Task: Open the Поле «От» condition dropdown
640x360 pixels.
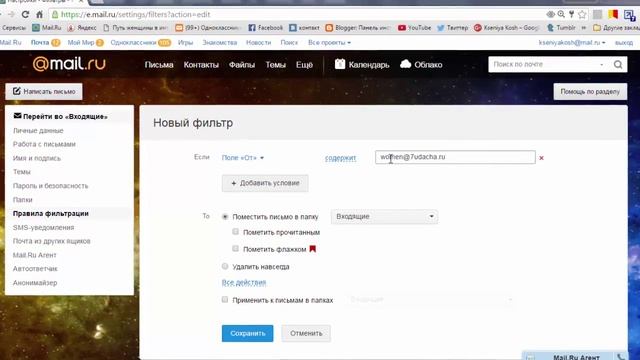Action: pos(242,158)
